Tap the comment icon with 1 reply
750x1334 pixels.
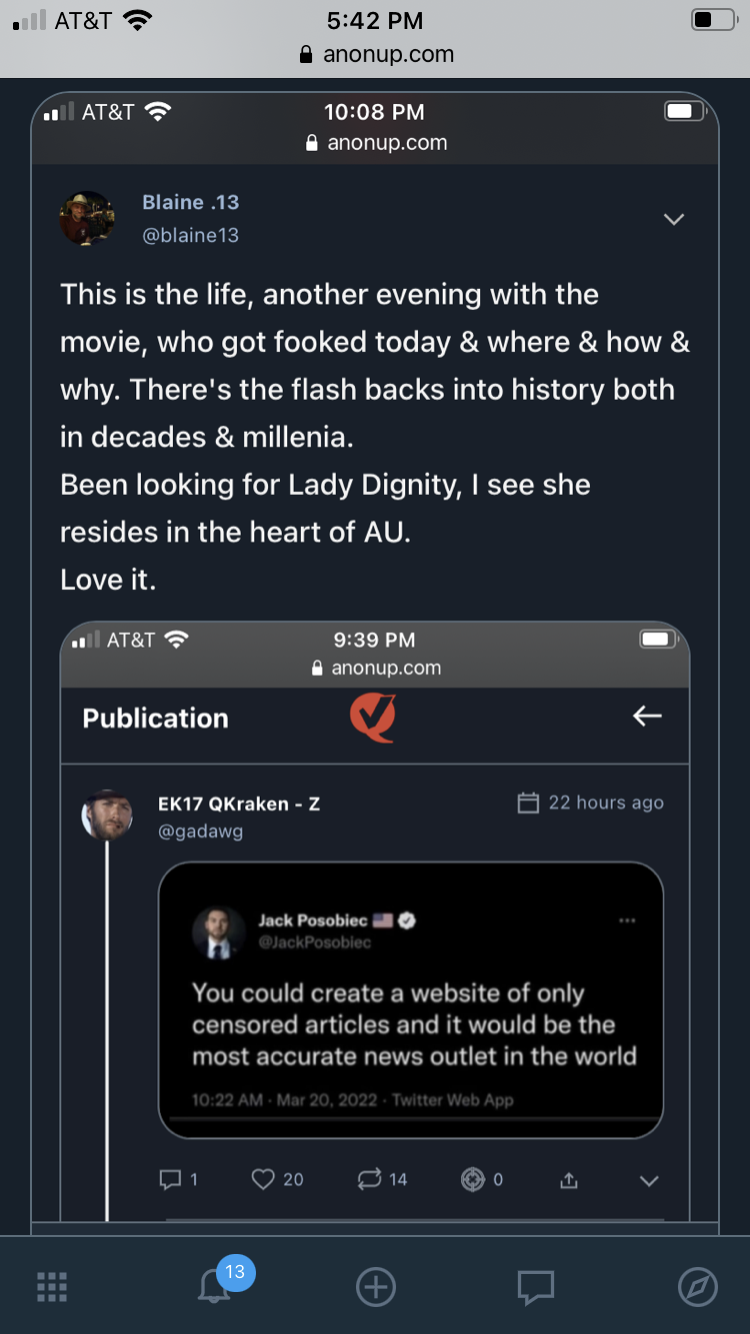tap(172, 1180)
